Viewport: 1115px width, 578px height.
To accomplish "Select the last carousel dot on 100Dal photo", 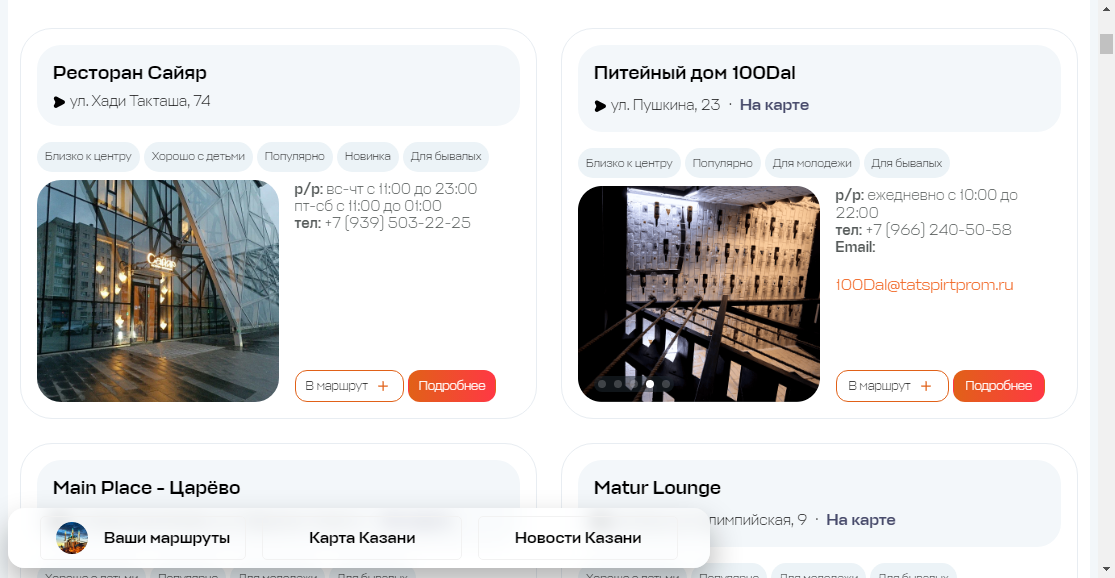I will pyautogui.click(x=666, y=384).
